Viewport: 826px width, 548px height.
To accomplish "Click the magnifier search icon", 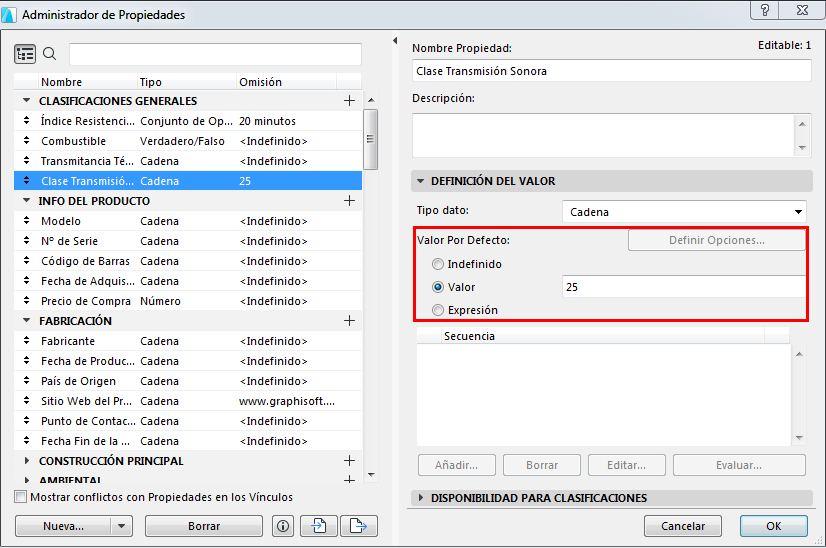I will pos(50,54).
